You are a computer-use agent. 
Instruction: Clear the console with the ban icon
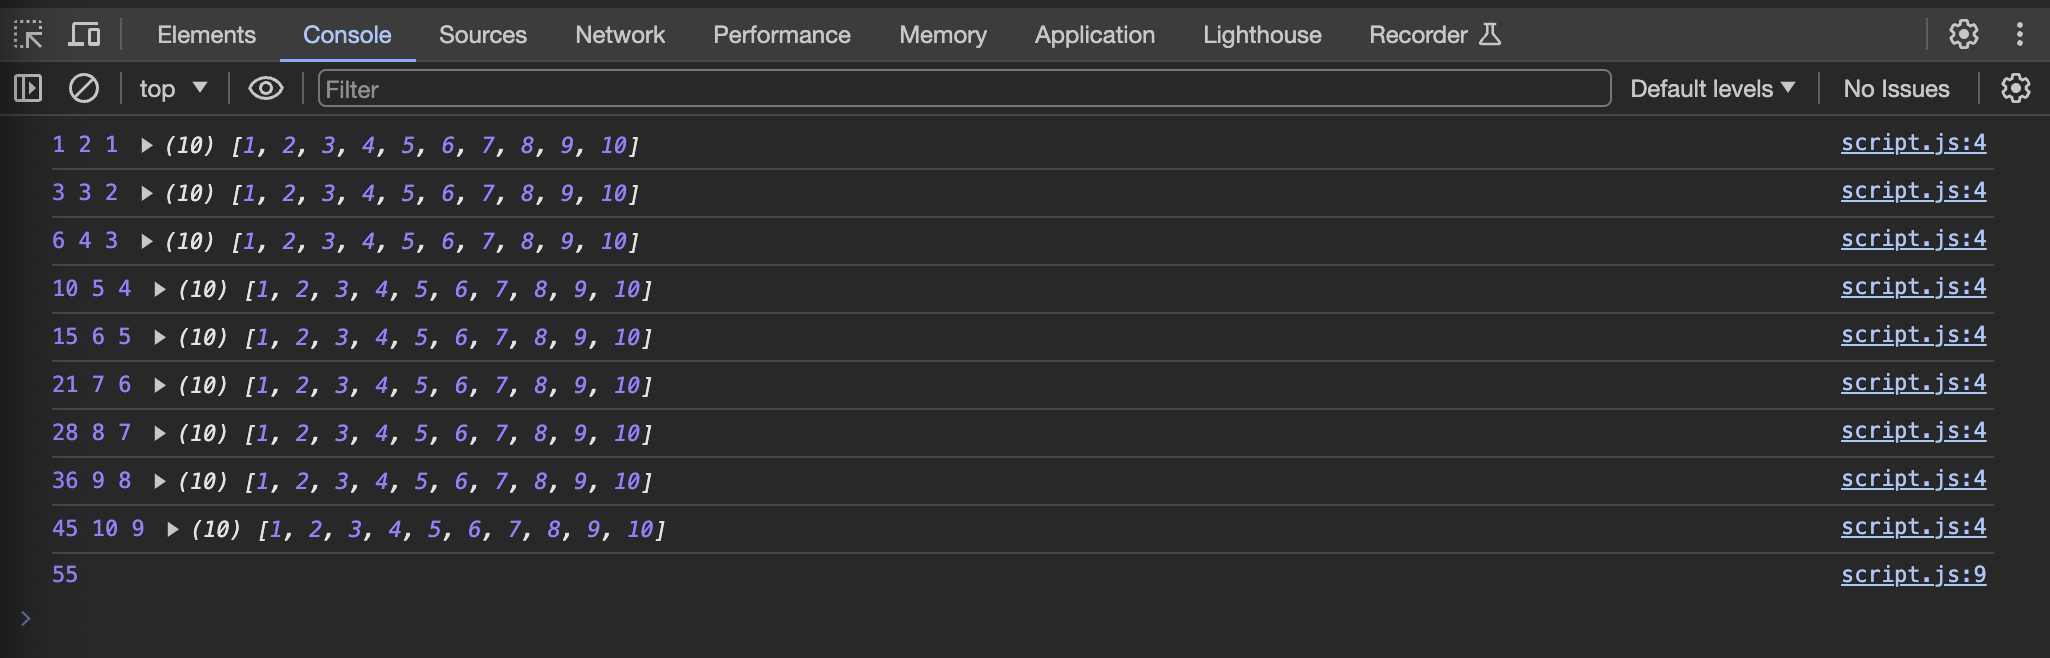[x=84, y=89]
